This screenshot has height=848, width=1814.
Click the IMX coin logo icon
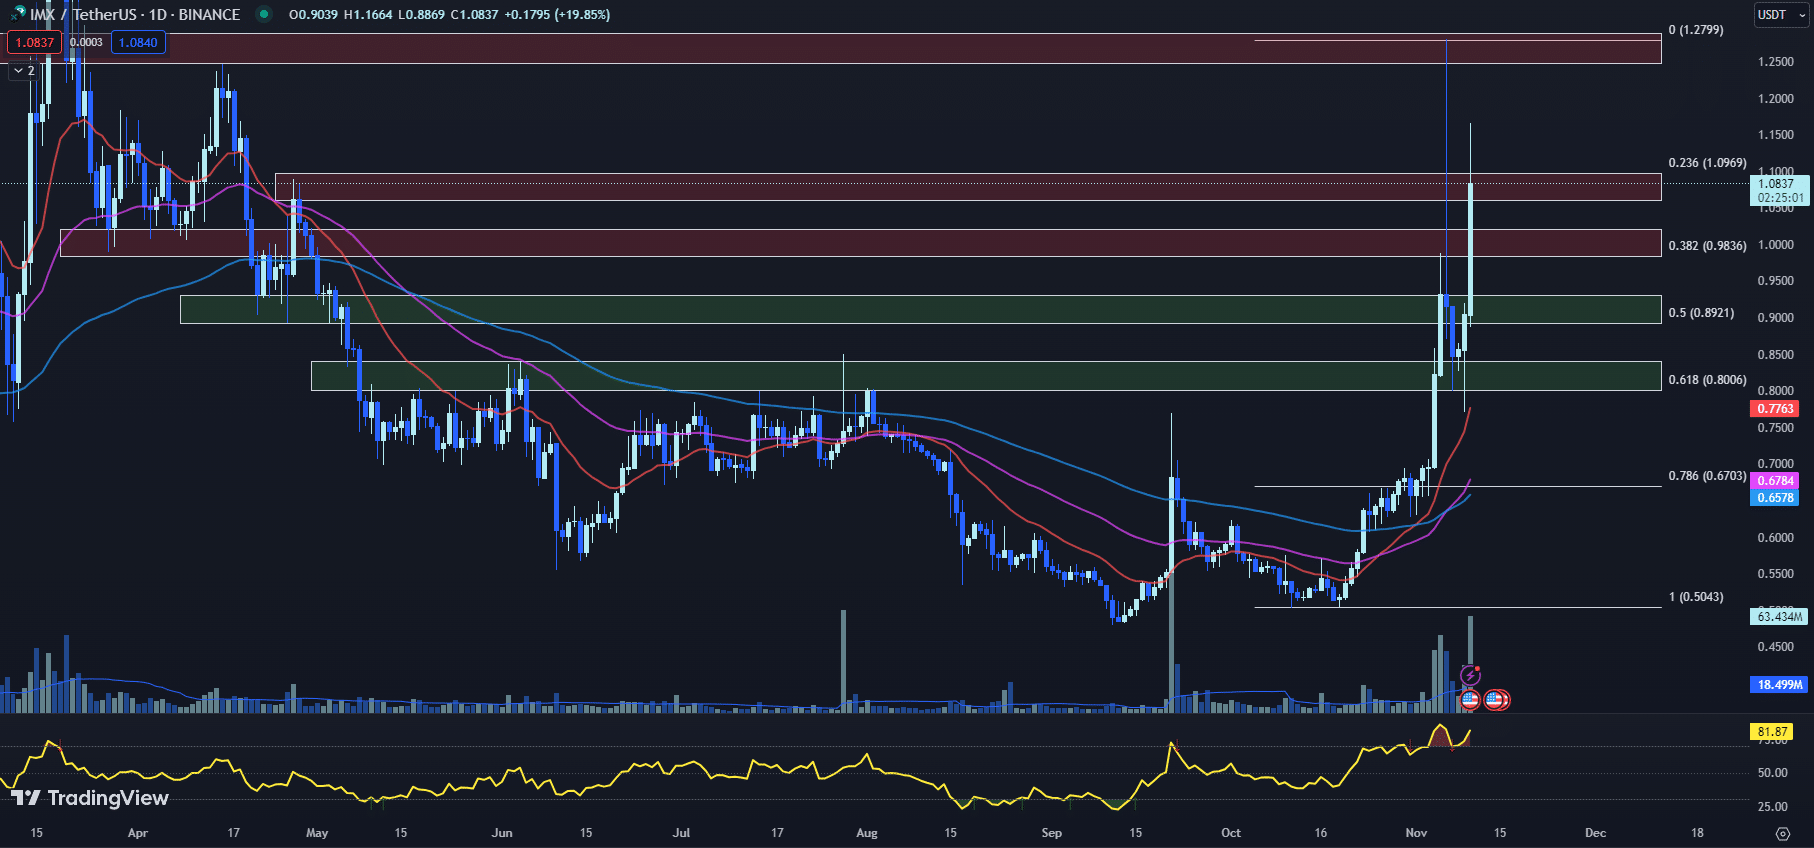[17, 14]
